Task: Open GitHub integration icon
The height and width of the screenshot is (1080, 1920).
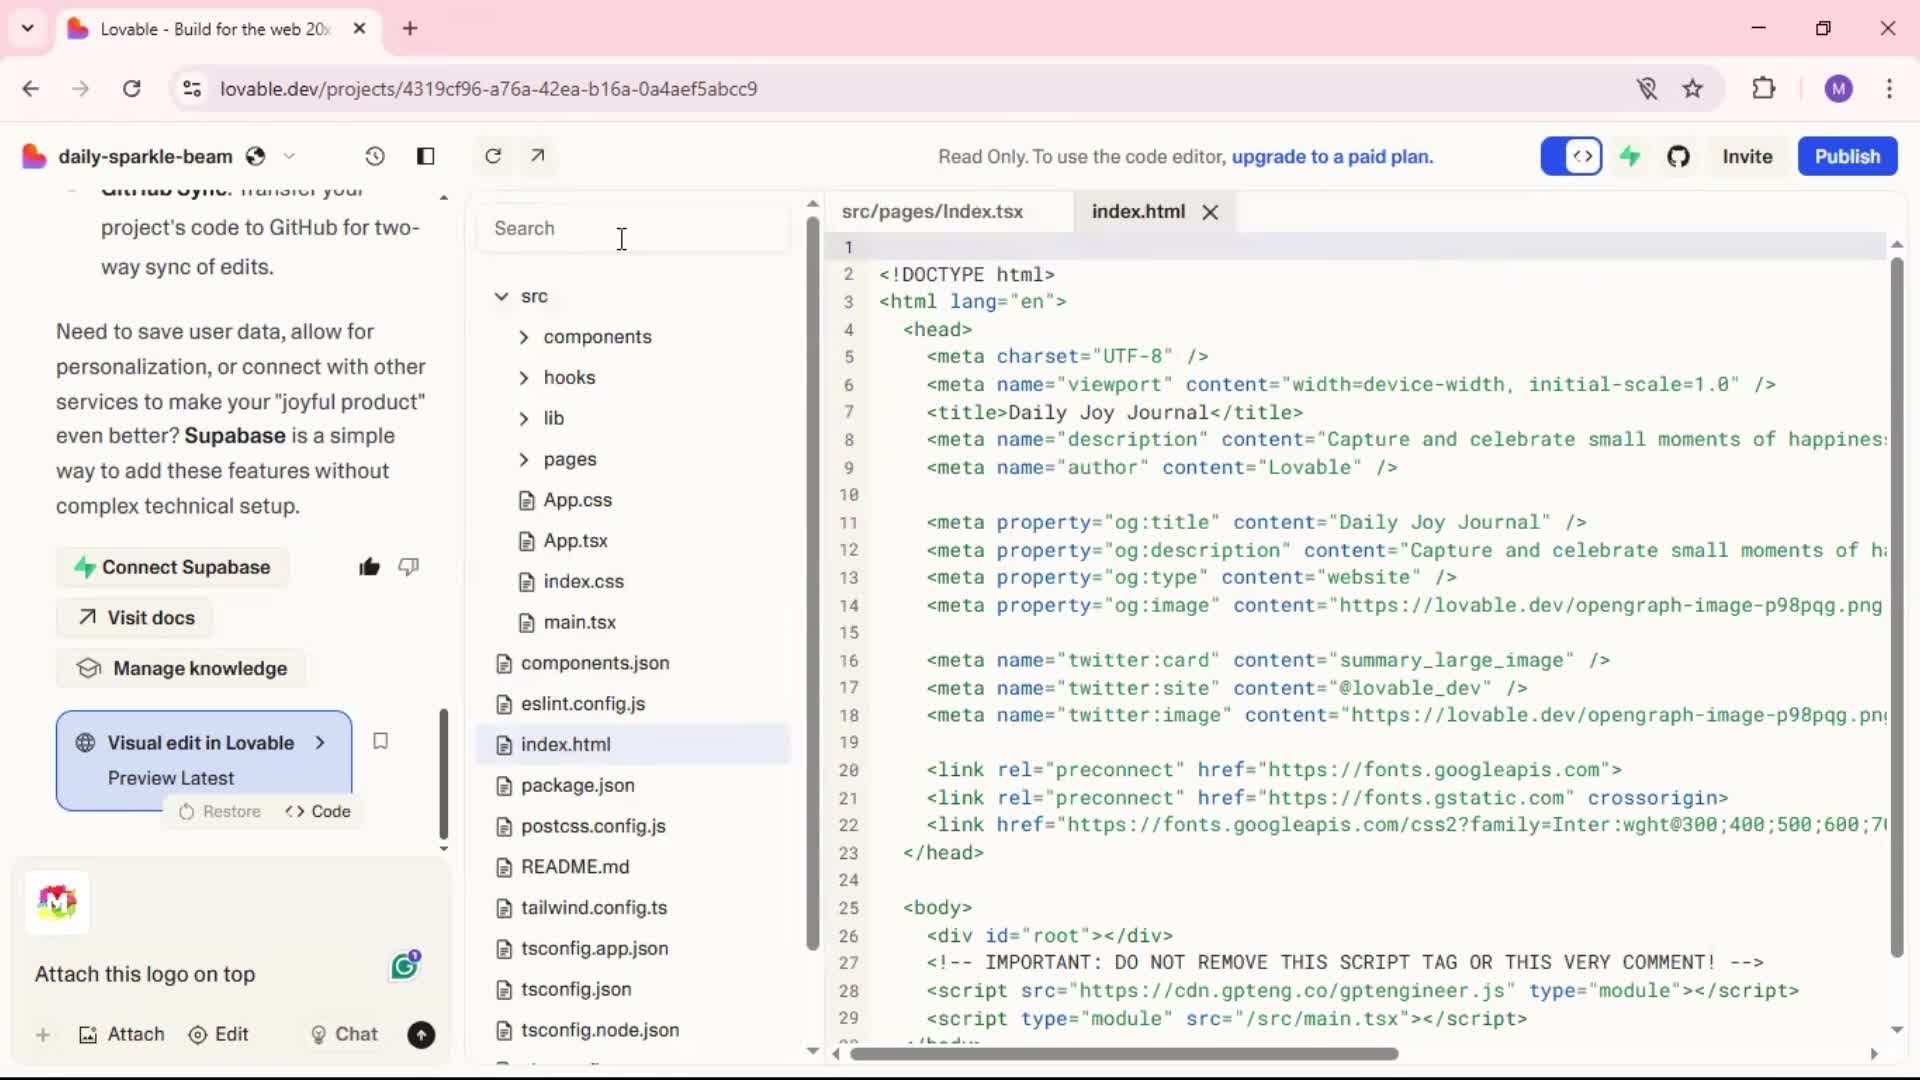Action: pyautogui.click(x=1678, y=156)
